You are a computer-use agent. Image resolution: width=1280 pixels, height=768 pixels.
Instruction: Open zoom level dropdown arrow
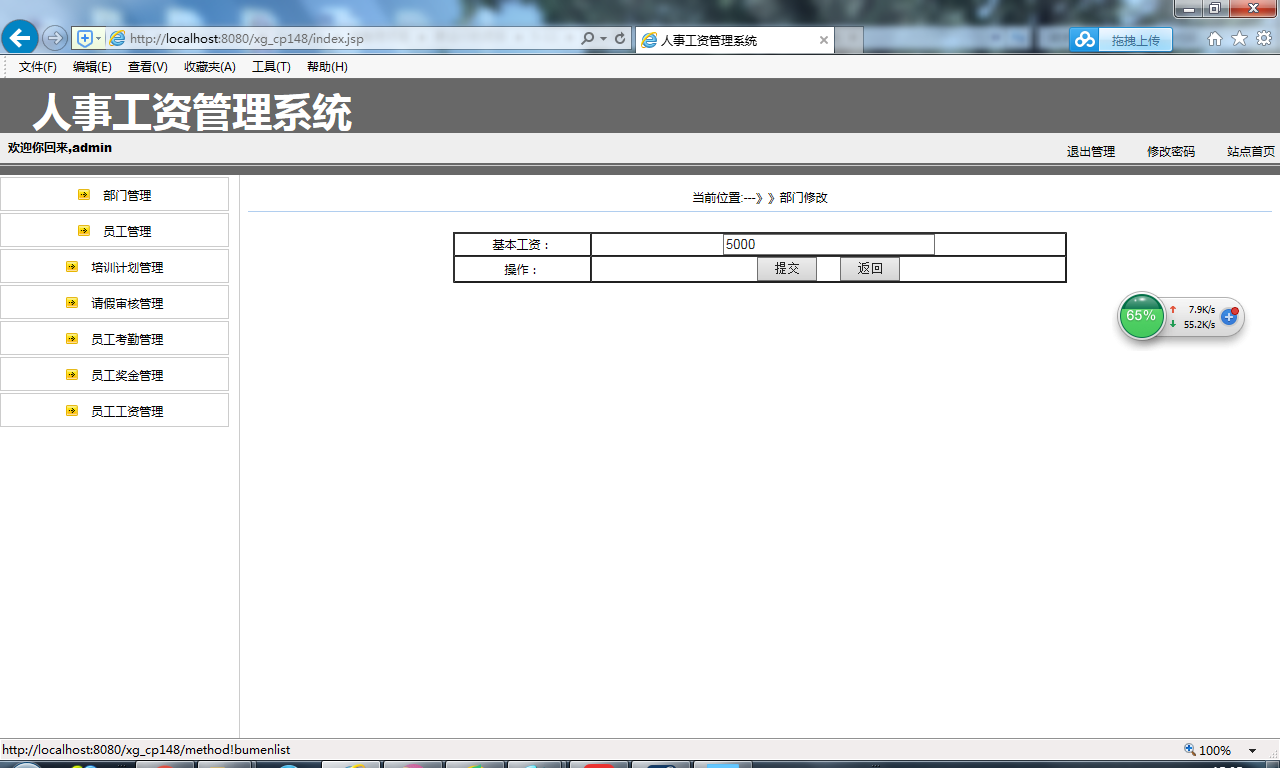click(1252, 751)
